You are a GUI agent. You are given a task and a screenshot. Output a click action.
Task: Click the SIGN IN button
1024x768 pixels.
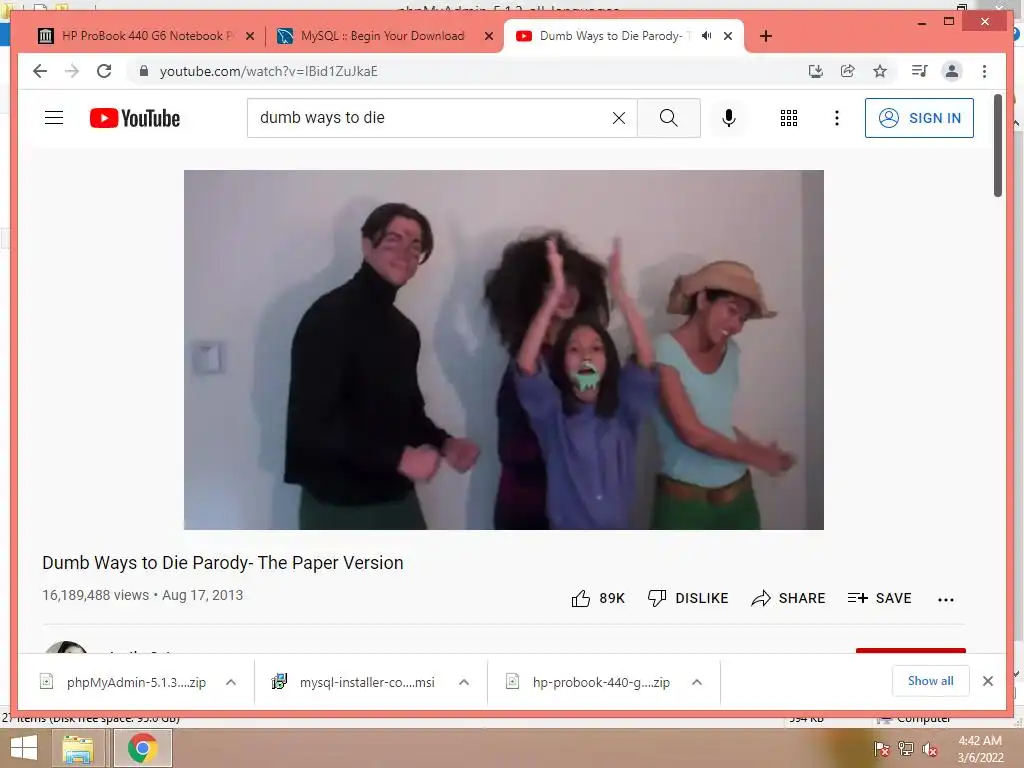[x=919, y=118]
